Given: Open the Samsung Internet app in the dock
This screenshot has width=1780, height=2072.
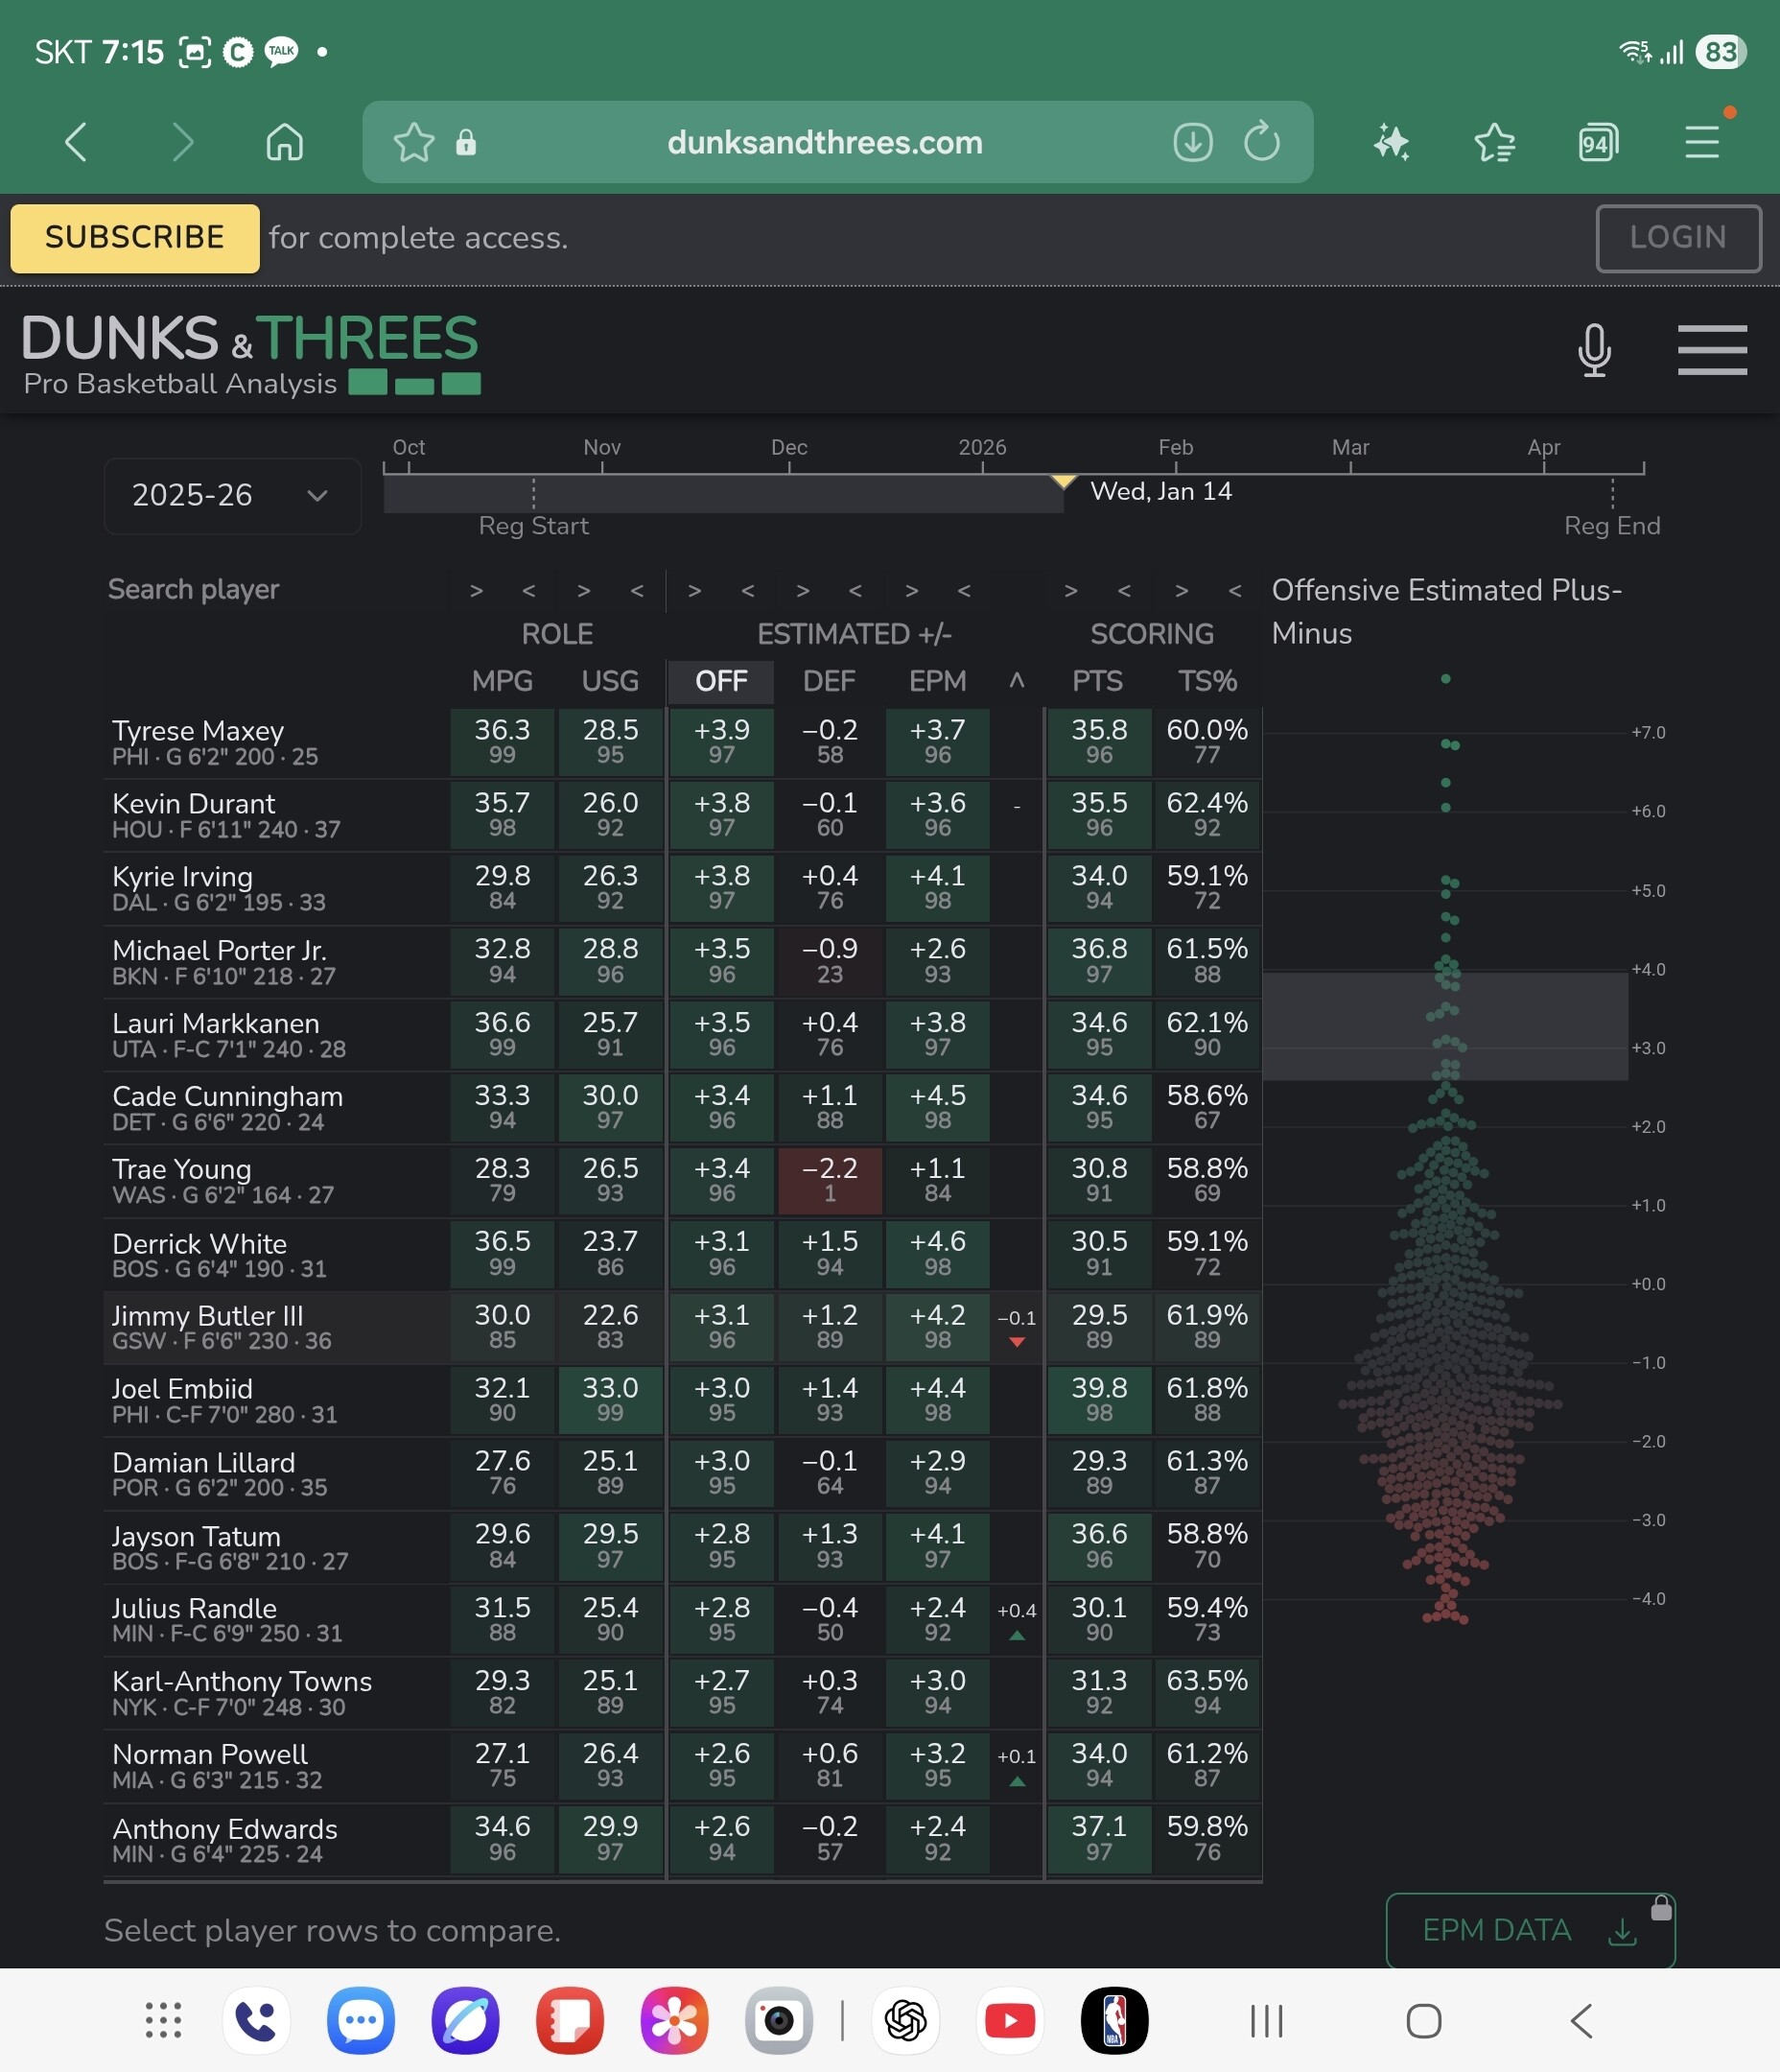Looking at the screenshot, I should (x=465, y=2020).
